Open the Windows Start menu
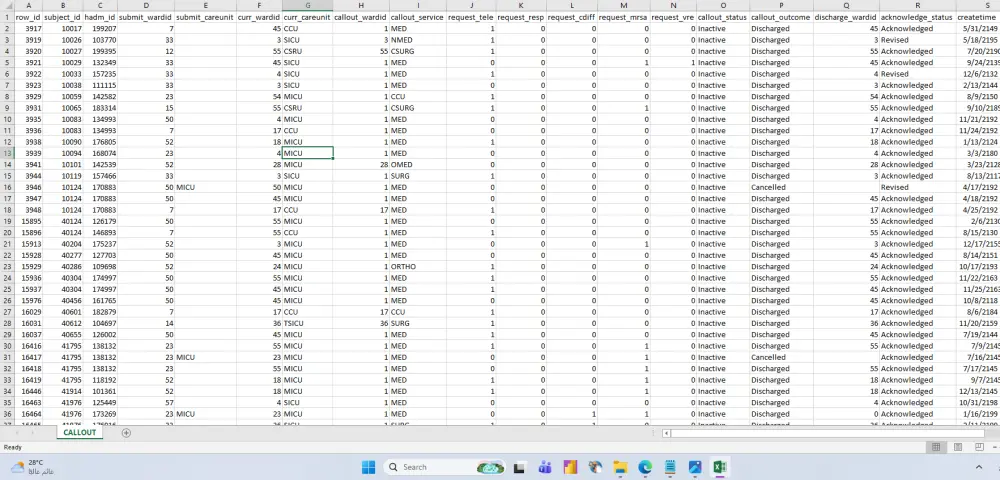The width and height of the screenshot is (1000, 480). [369, 467]
